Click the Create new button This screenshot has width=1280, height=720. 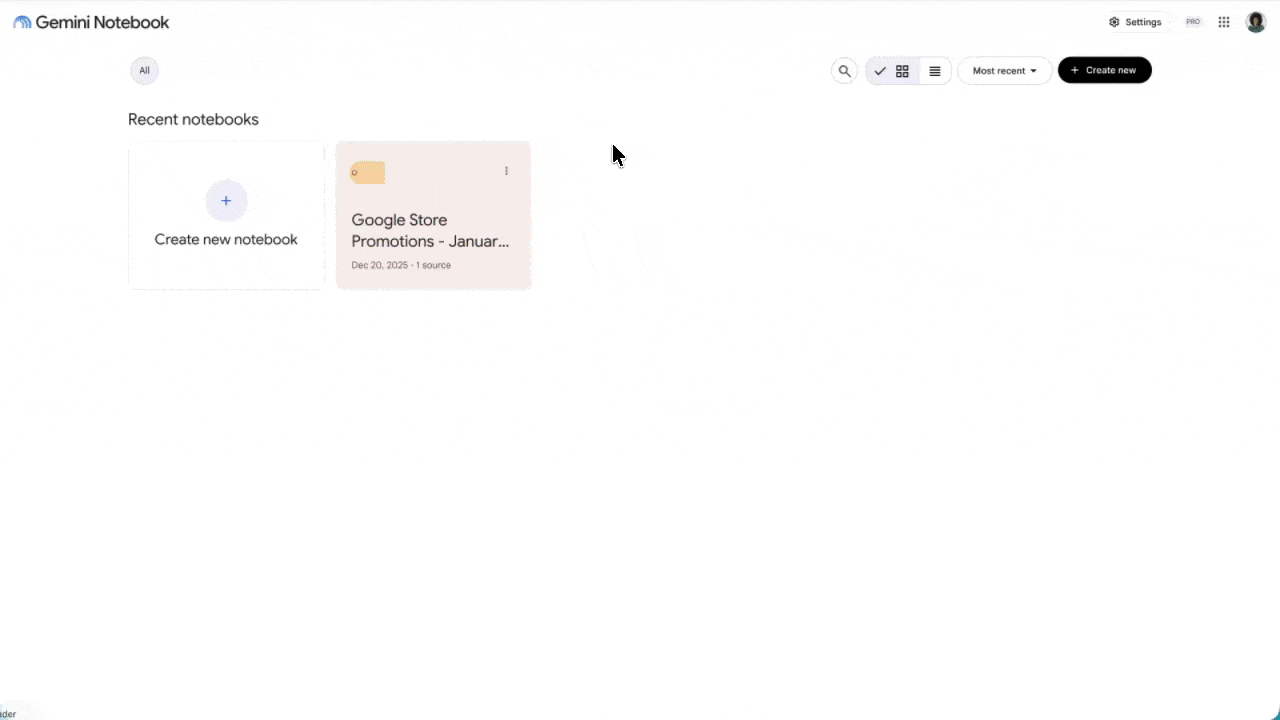1105,70
